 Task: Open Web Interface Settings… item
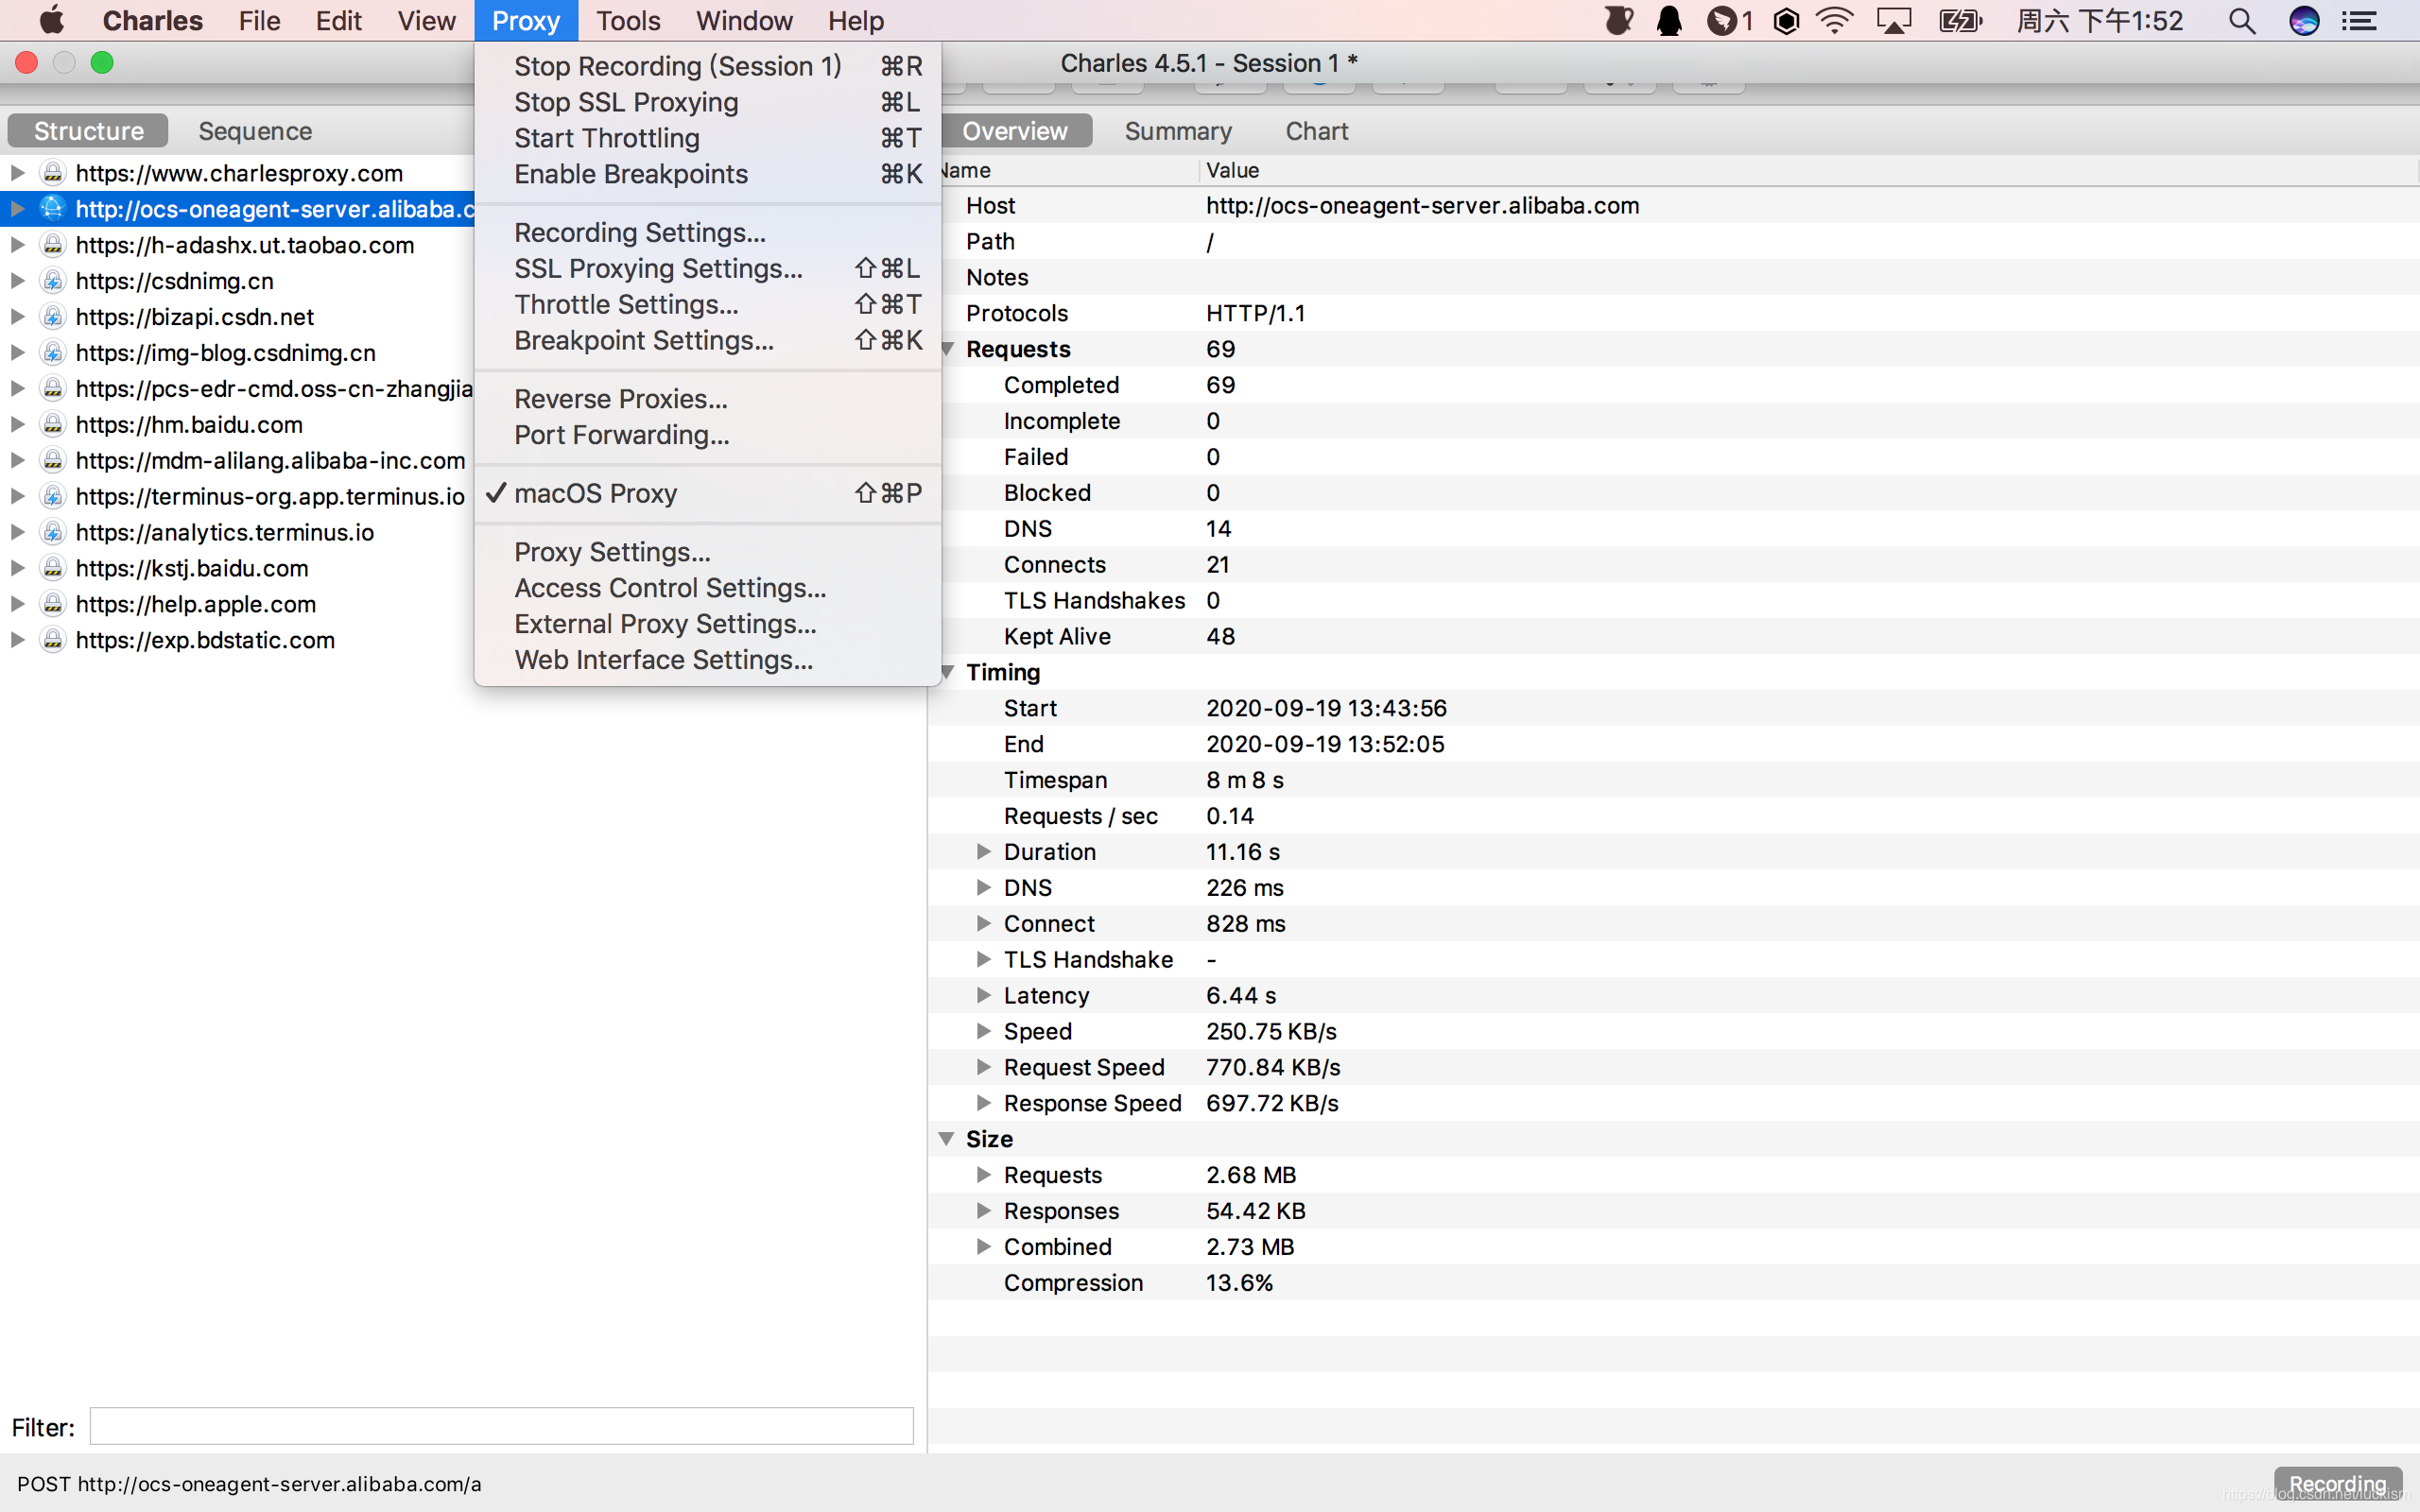(708, 660)
